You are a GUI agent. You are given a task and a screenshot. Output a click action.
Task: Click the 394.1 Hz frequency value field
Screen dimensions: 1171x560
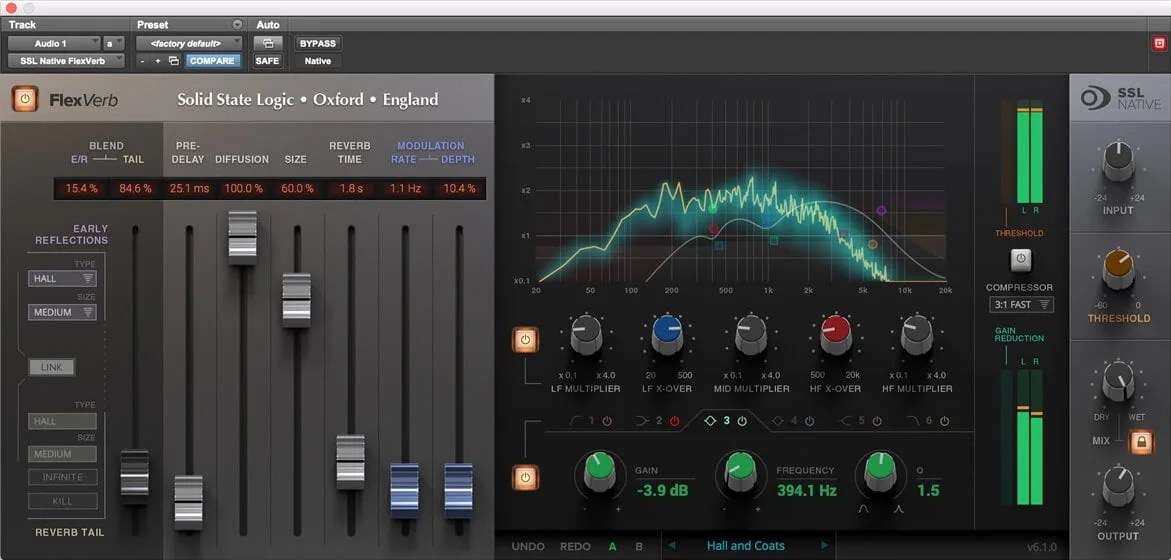point(807,491)
